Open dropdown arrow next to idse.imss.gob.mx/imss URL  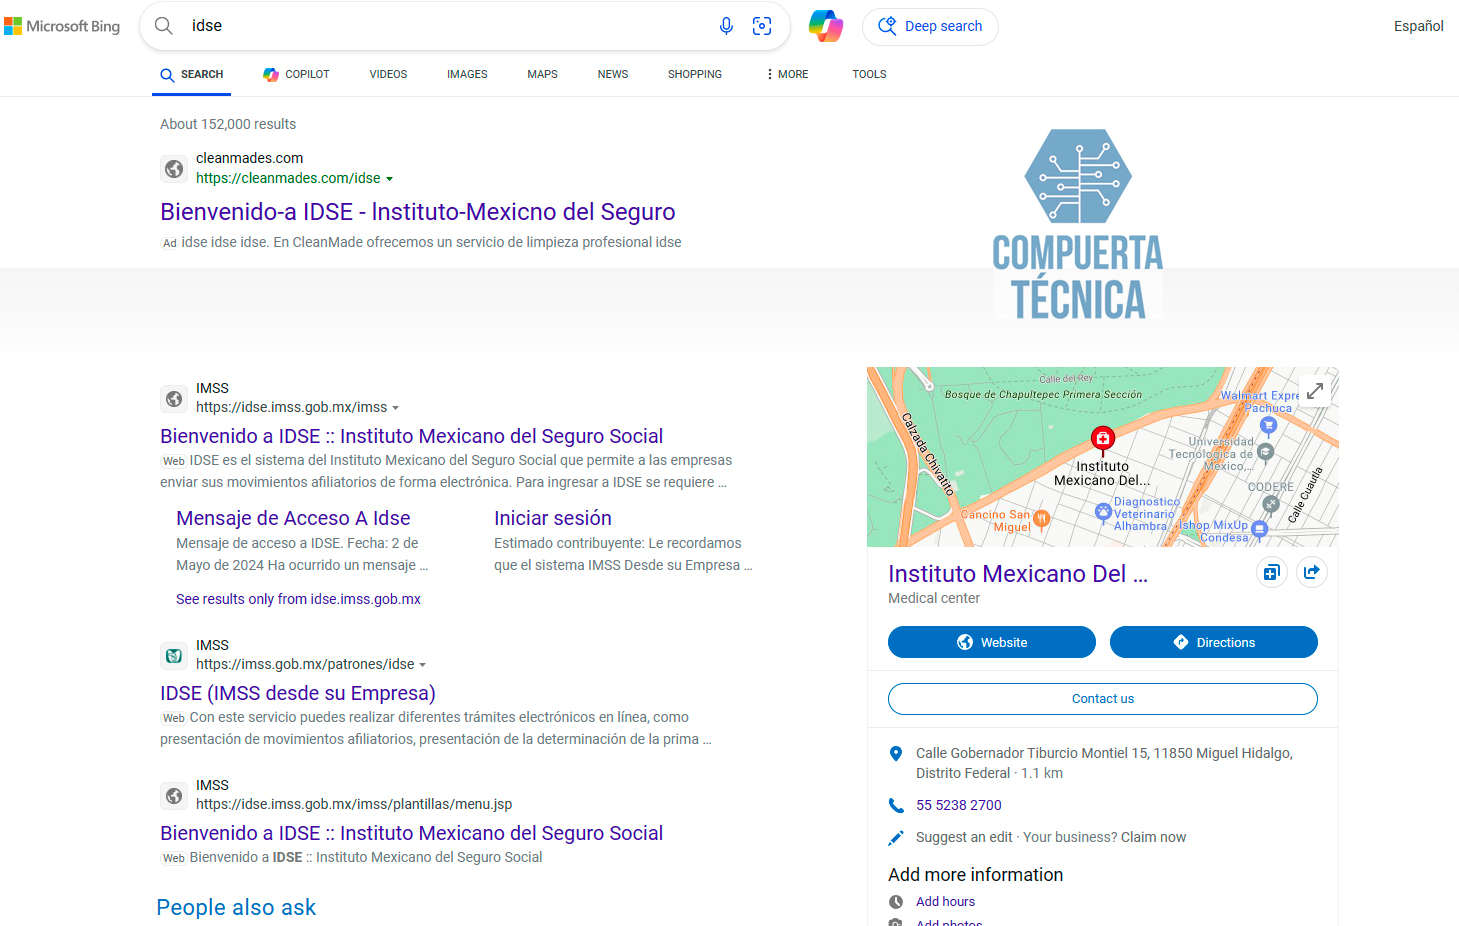point(396,408)
